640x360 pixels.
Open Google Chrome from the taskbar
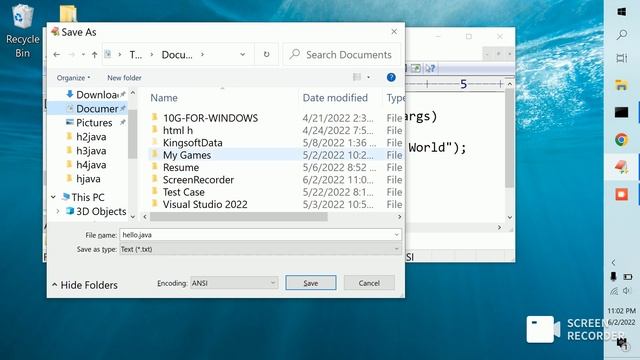click(622, 140)
